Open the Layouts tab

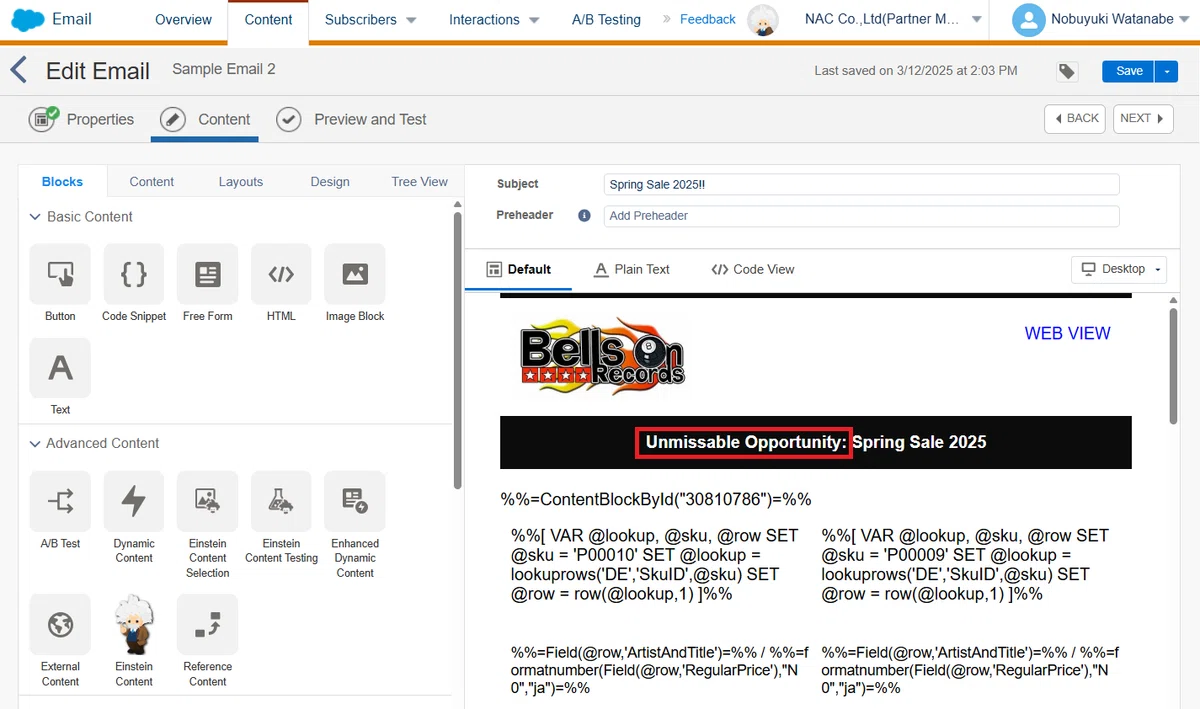(241, 182)
